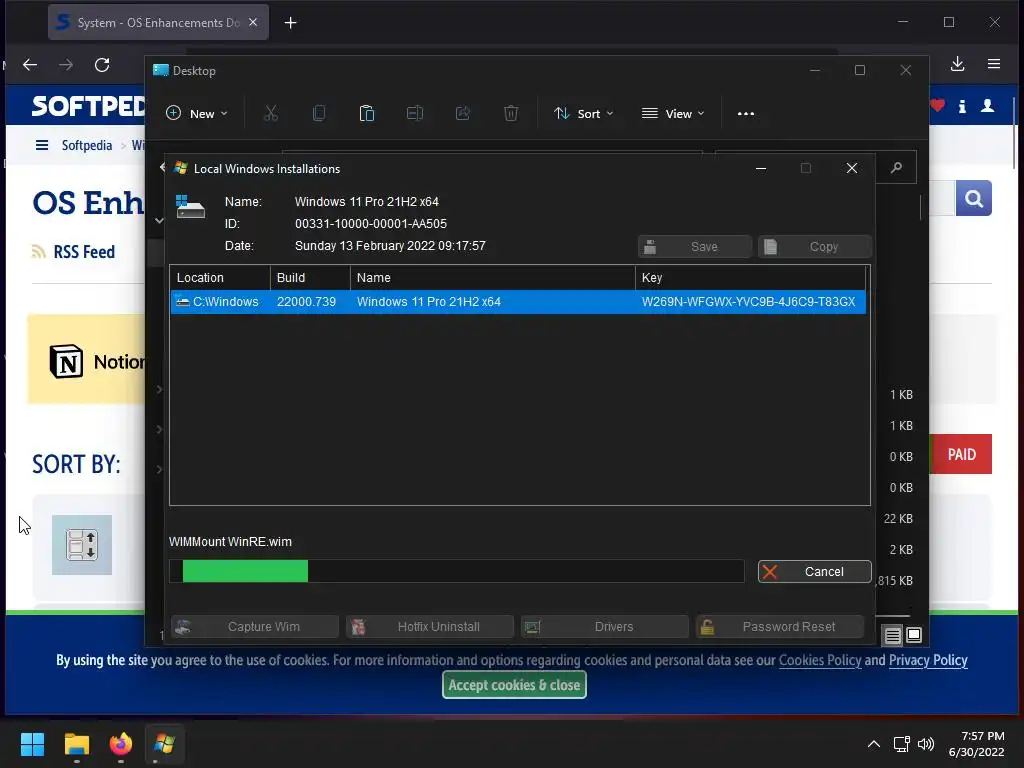
Task: Click the Notion advertisement logo
Action: coord(67,361)
